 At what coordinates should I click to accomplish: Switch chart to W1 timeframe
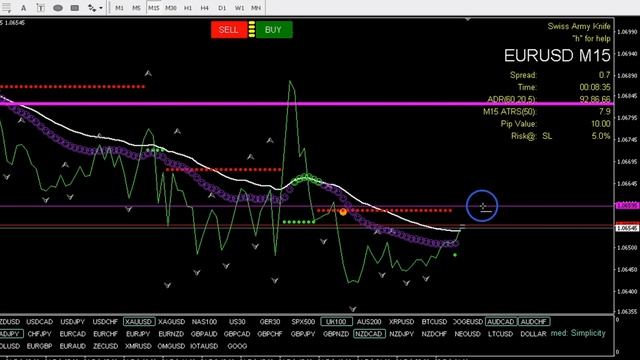(239, 8)
